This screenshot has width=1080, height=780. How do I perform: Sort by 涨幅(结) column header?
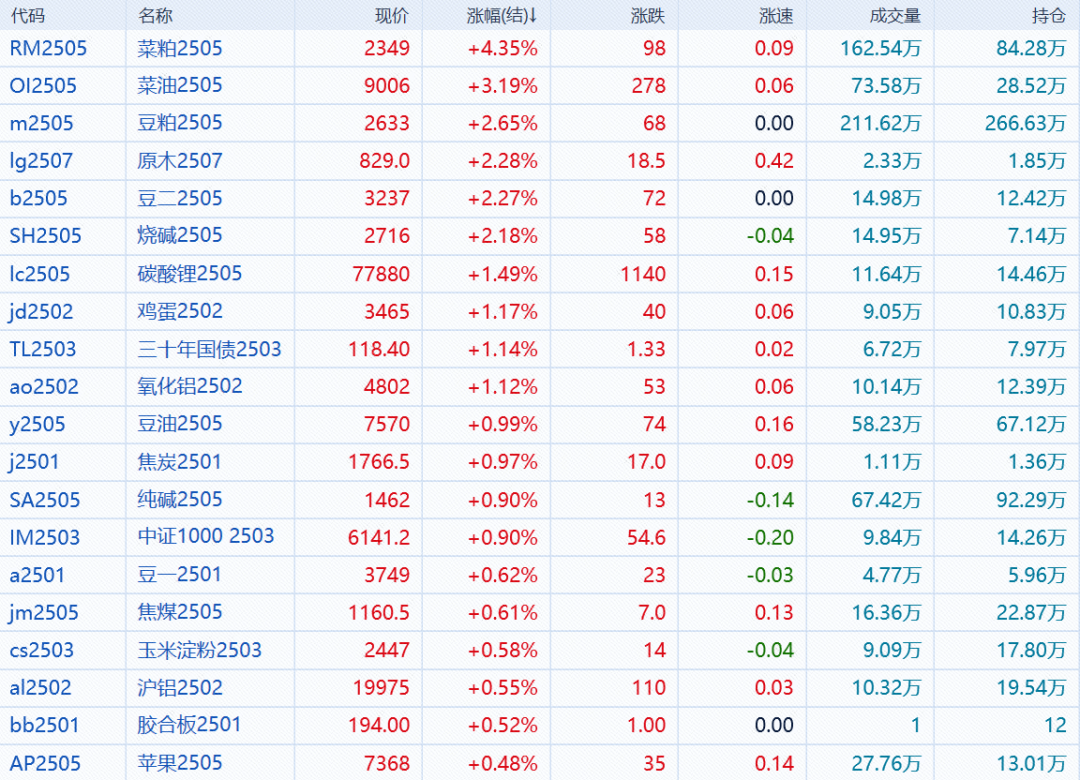coord(501,16)
